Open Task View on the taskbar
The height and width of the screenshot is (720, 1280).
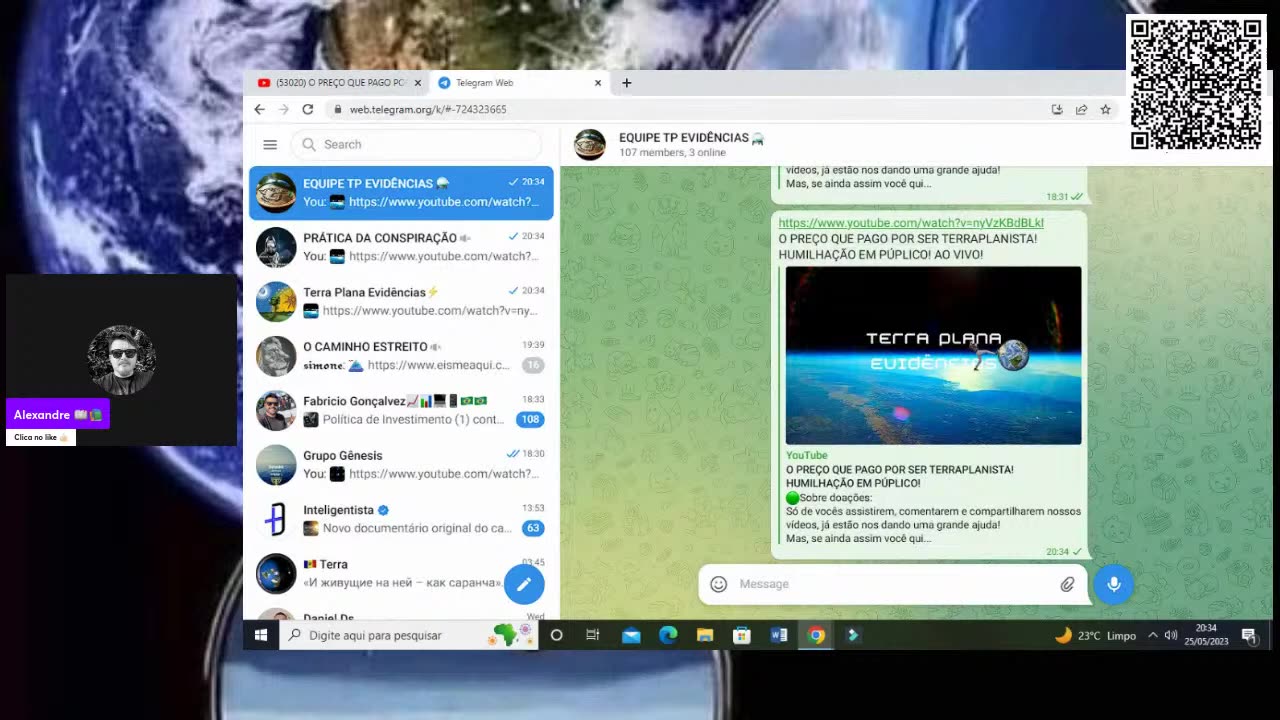pos(593,635)
